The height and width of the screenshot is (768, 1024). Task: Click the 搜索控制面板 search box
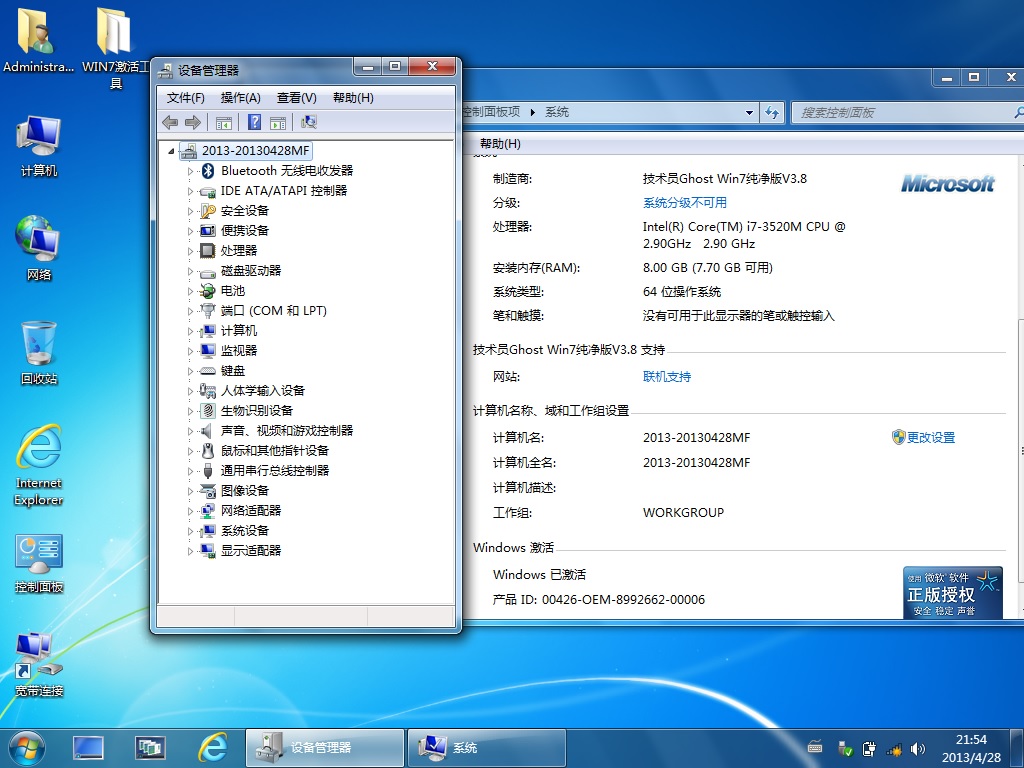[907, 112]
